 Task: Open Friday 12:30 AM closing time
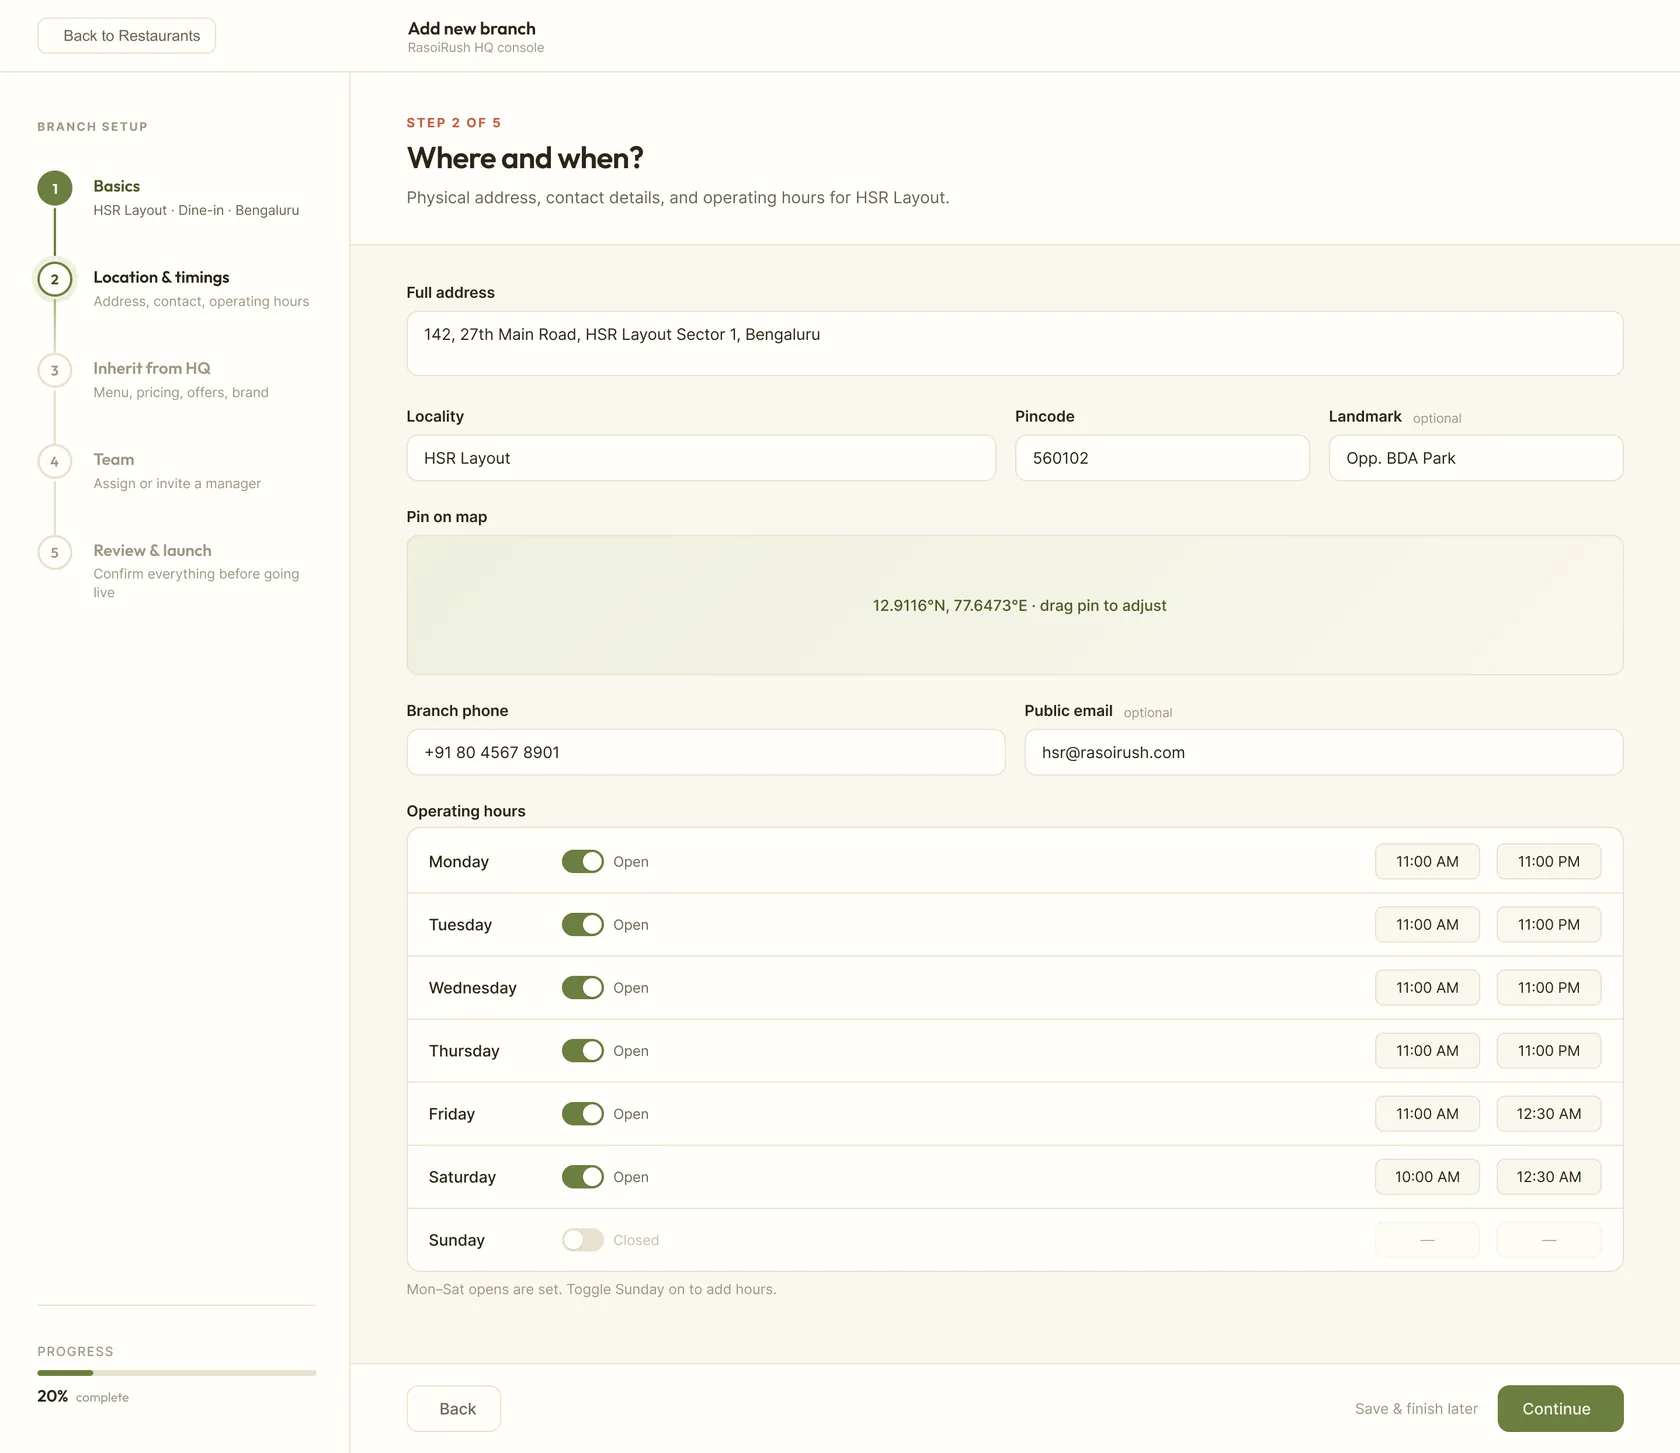point(1548,1113)
